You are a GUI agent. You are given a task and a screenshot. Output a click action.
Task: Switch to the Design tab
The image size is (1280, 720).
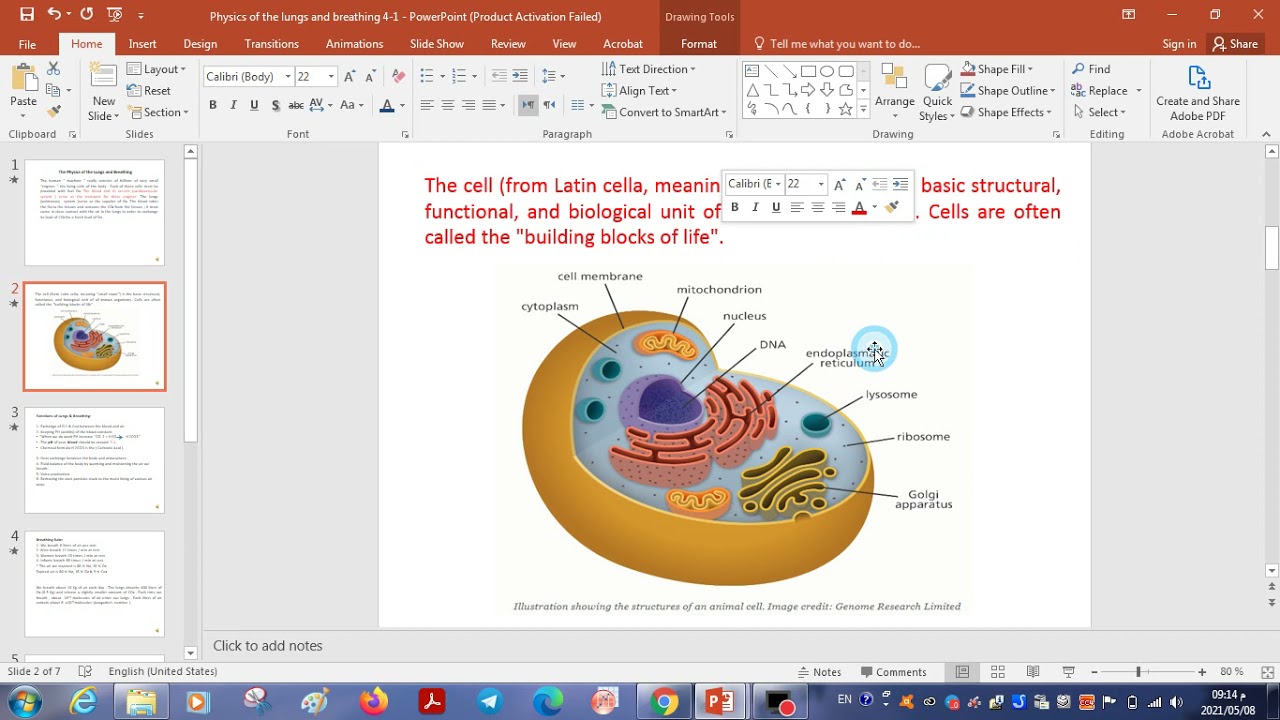click(200, 44)
